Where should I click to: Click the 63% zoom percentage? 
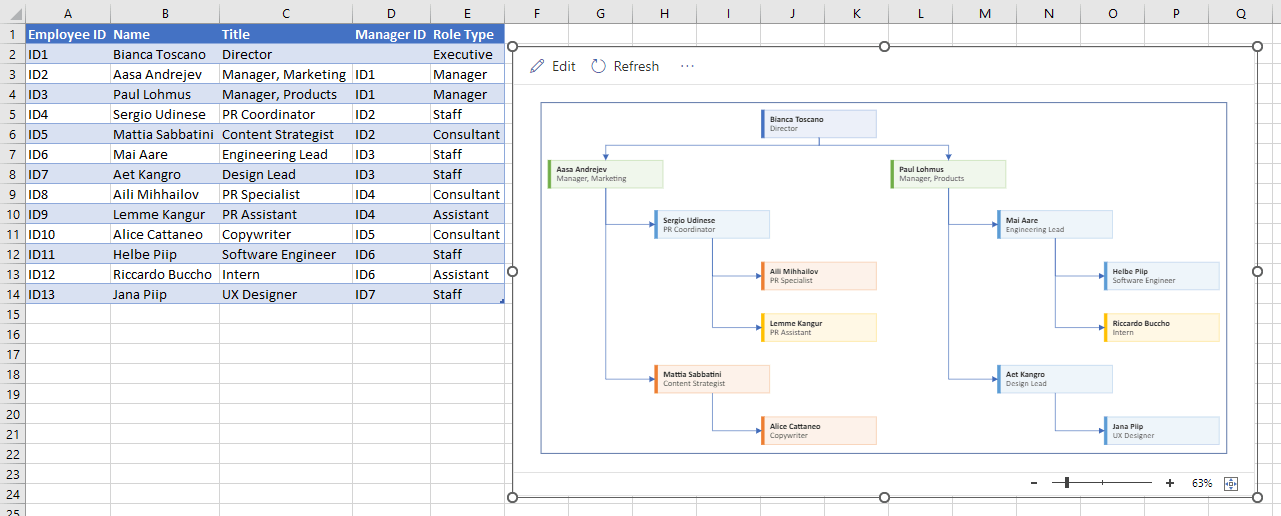point(1202,483)
